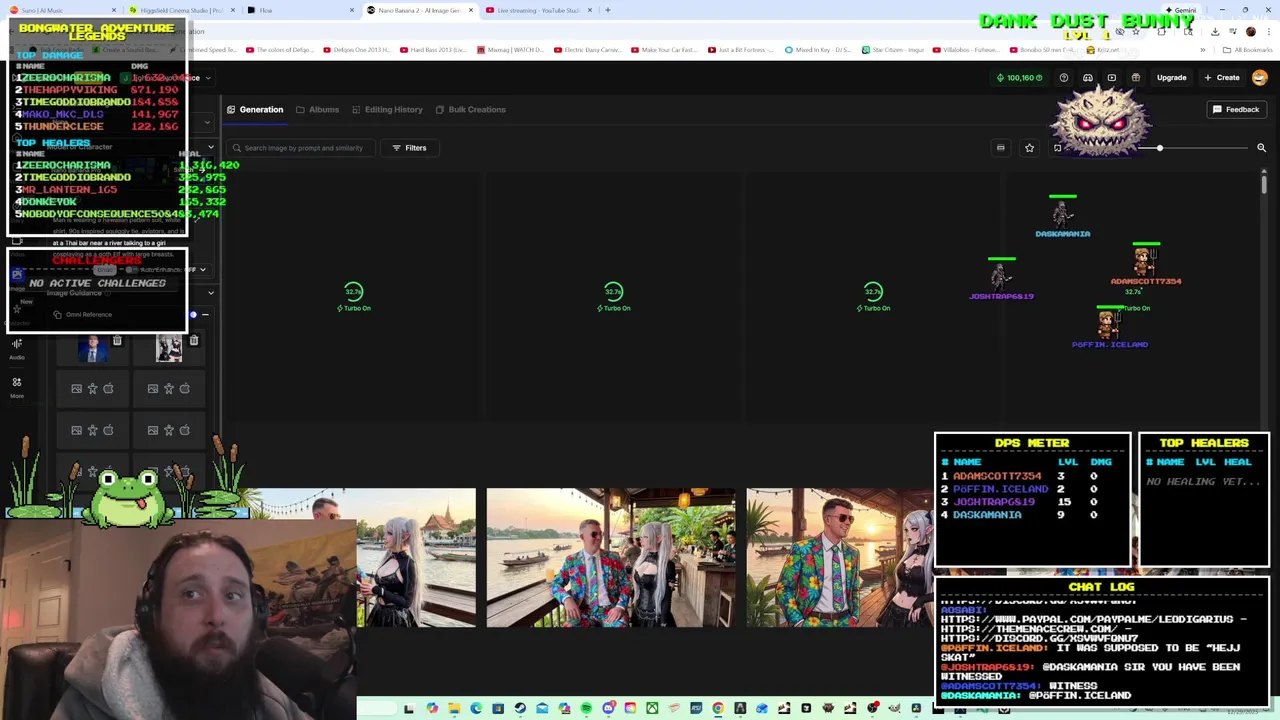Expand the workspace dropdown in header

pyautogui.click(x=208, y=77)
